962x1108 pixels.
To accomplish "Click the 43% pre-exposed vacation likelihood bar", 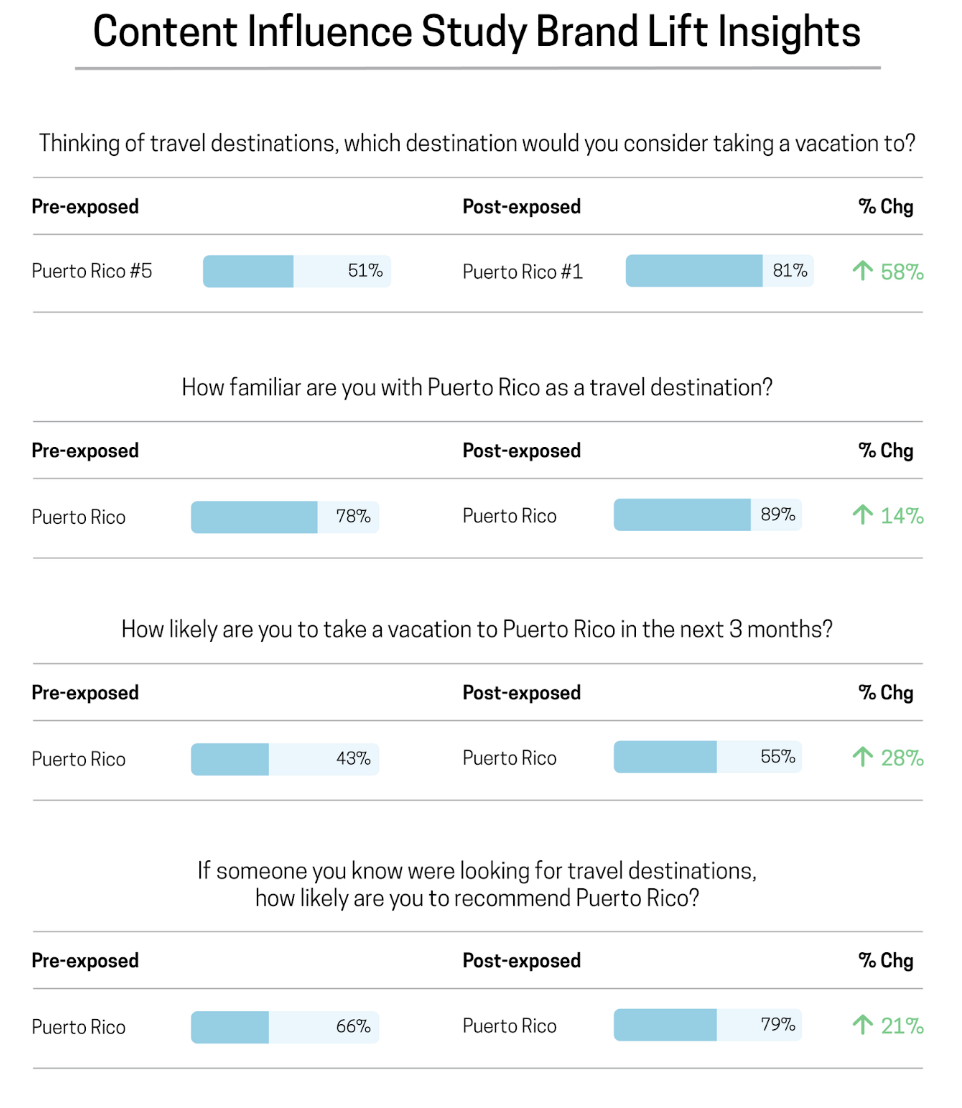I will tap(284, 759).
